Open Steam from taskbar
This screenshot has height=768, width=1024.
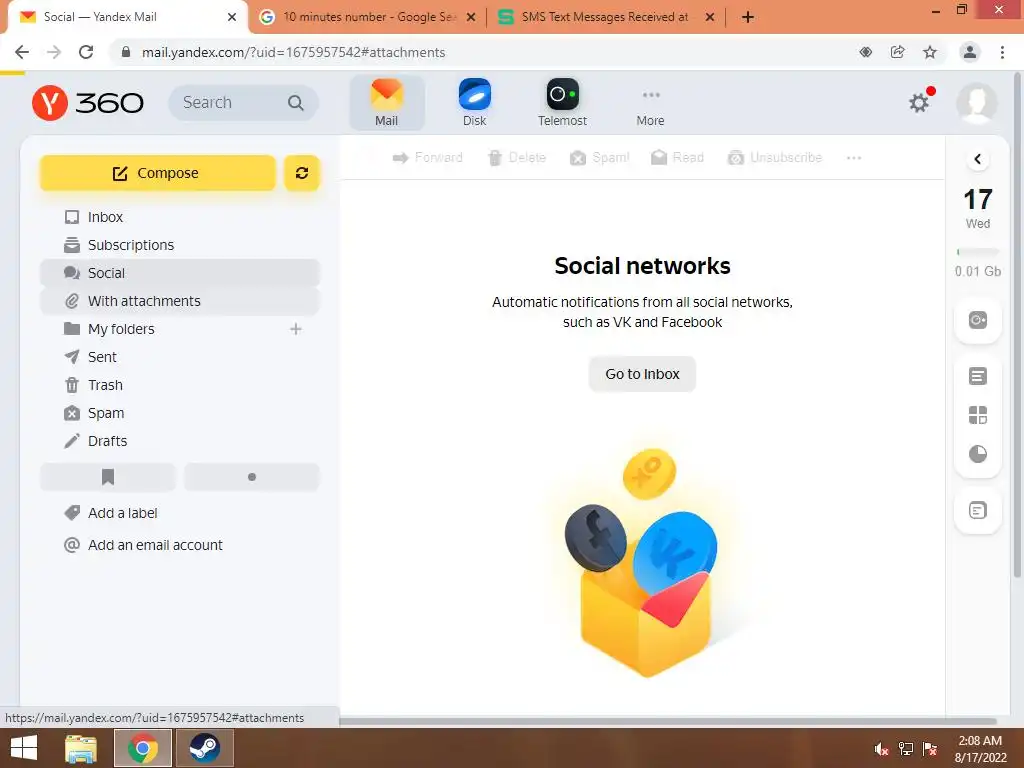pyautogui.click(x=204, y=748)
